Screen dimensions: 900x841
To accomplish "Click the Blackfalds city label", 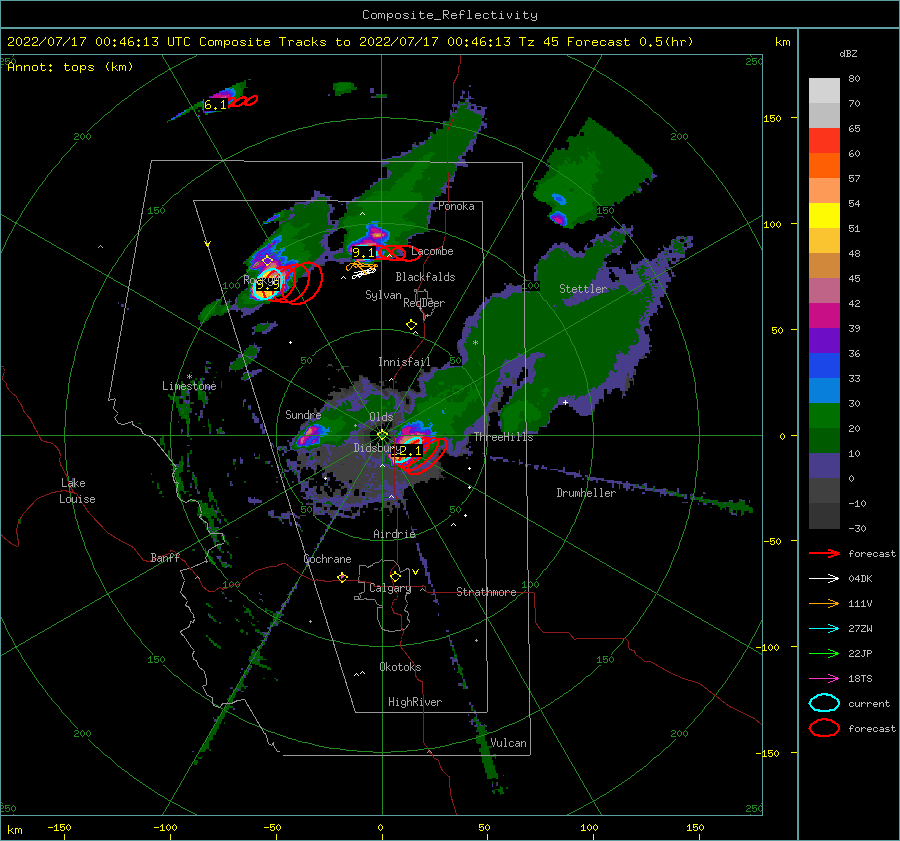I will (425, 277).
